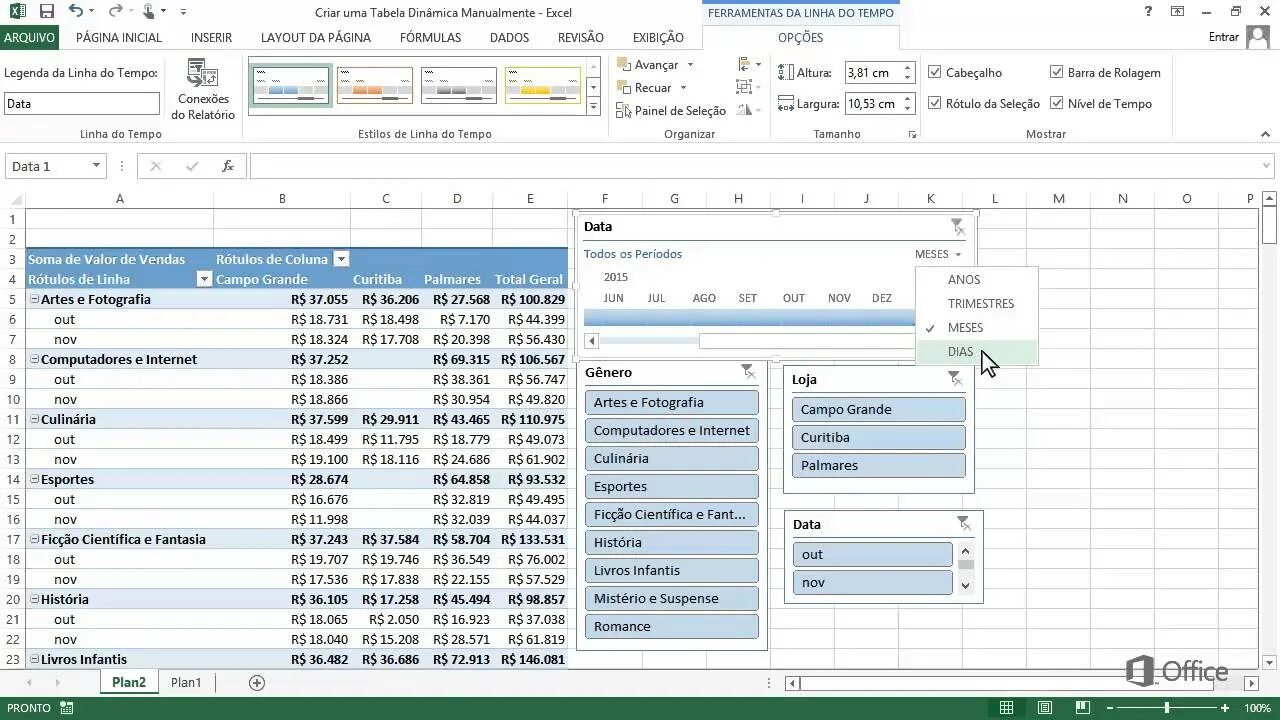Clear filter on Loja slicer

coord(955,379)
